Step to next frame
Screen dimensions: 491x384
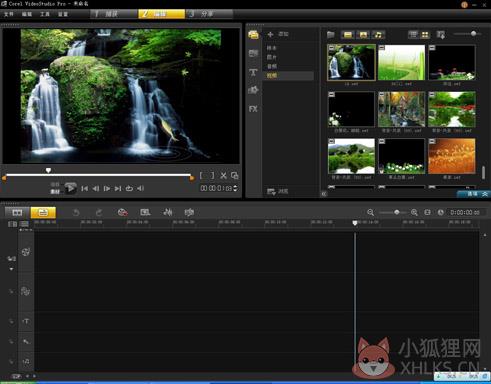pos(107,189)
